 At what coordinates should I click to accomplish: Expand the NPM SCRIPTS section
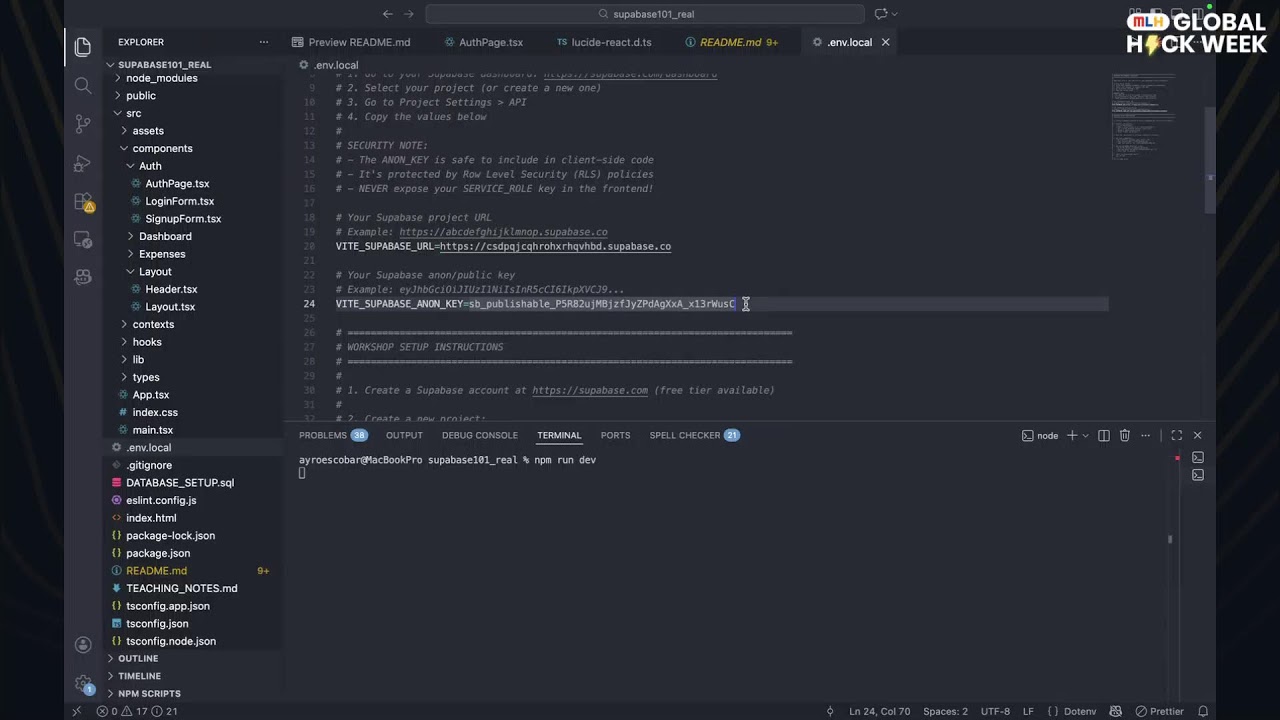149,693
